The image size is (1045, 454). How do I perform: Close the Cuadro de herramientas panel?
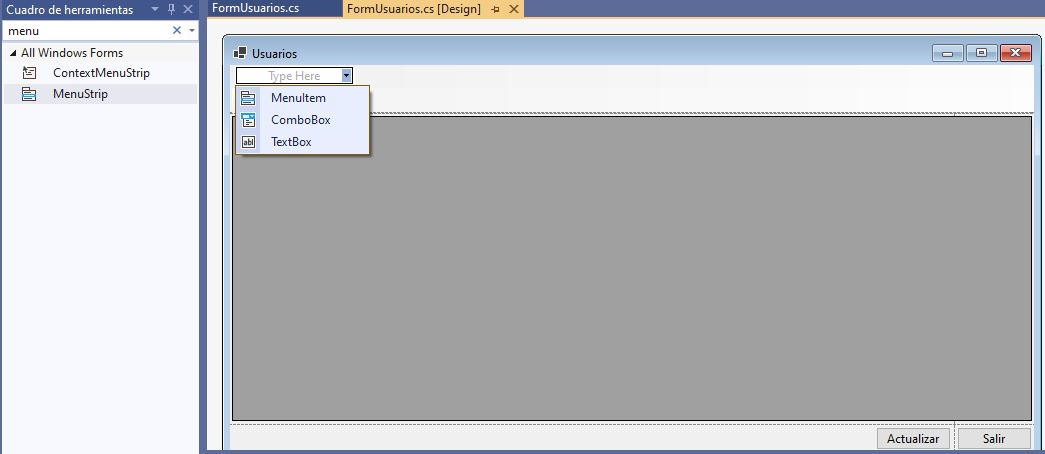pos(188,9)
